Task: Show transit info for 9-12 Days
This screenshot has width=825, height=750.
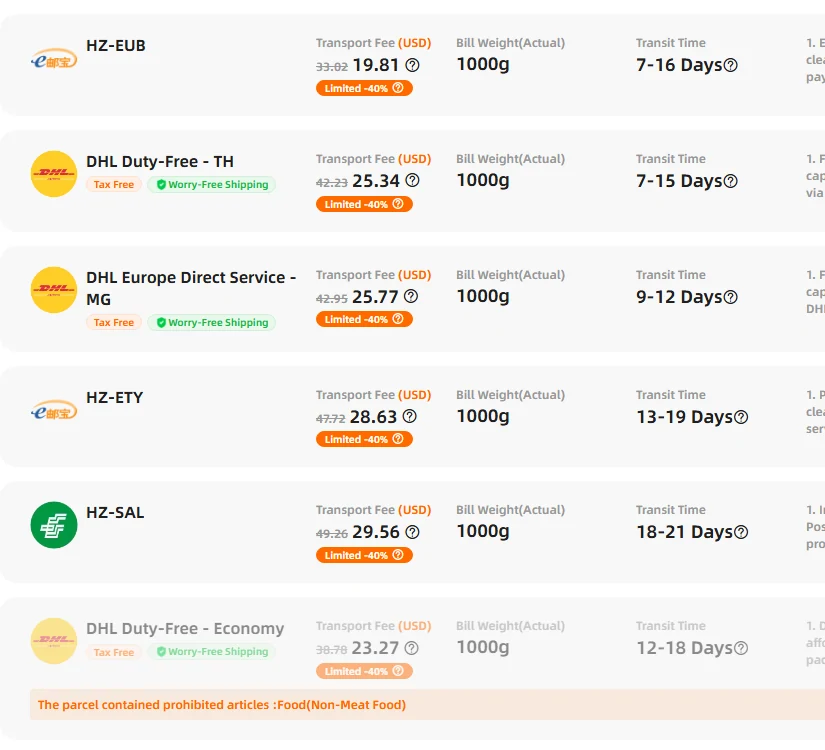Action: 731,297
